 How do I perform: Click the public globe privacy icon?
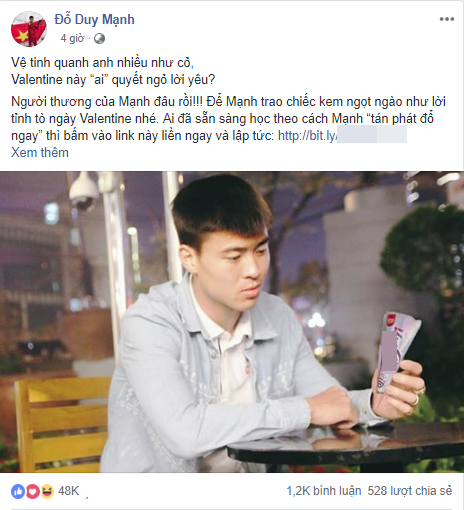99,39
